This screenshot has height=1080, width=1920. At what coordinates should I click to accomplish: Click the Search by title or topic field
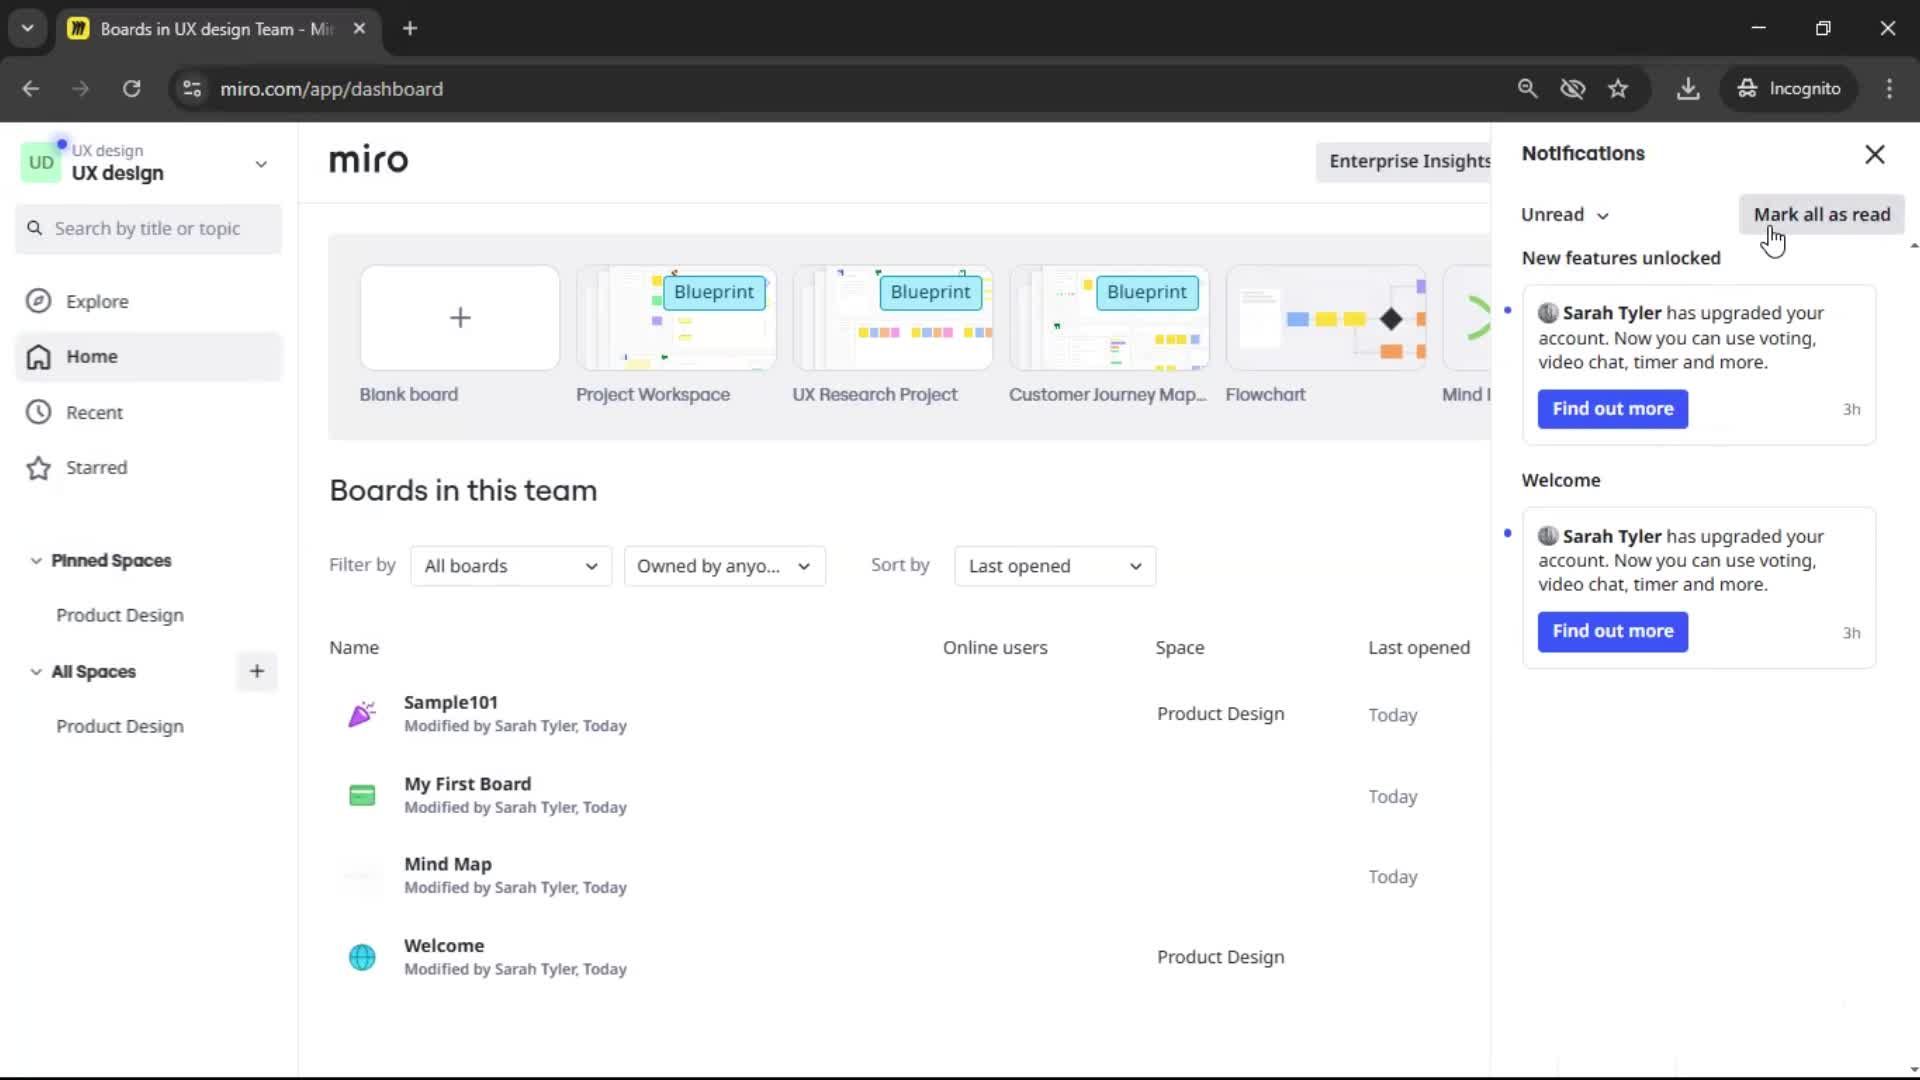click(x=149, y=228)
